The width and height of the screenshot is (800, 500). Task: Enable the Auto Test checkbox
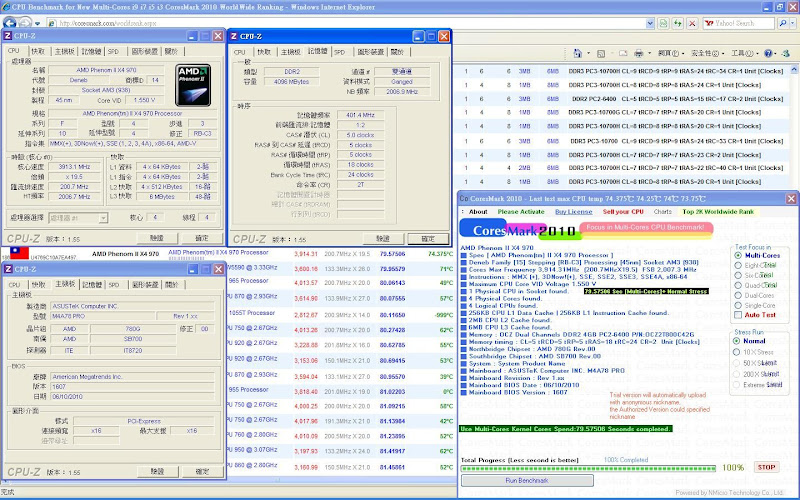coord(738,315)
